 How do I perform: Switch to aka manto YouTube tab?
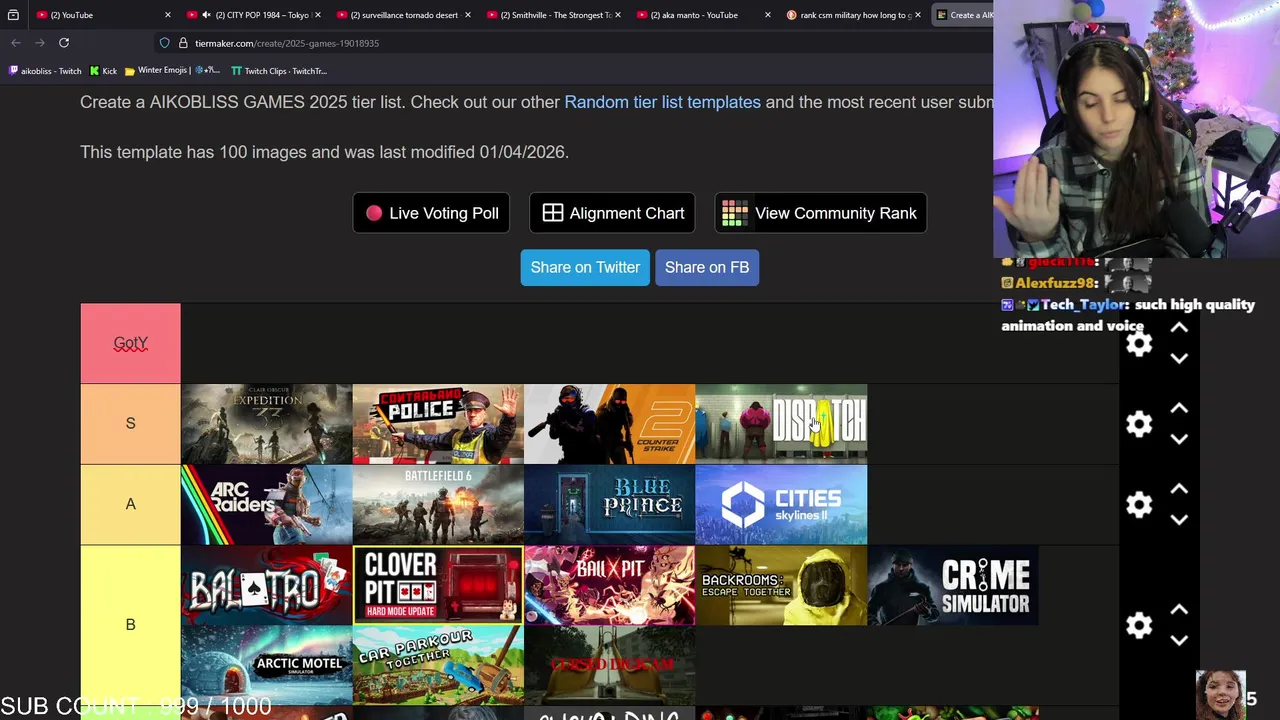(704, 15)
